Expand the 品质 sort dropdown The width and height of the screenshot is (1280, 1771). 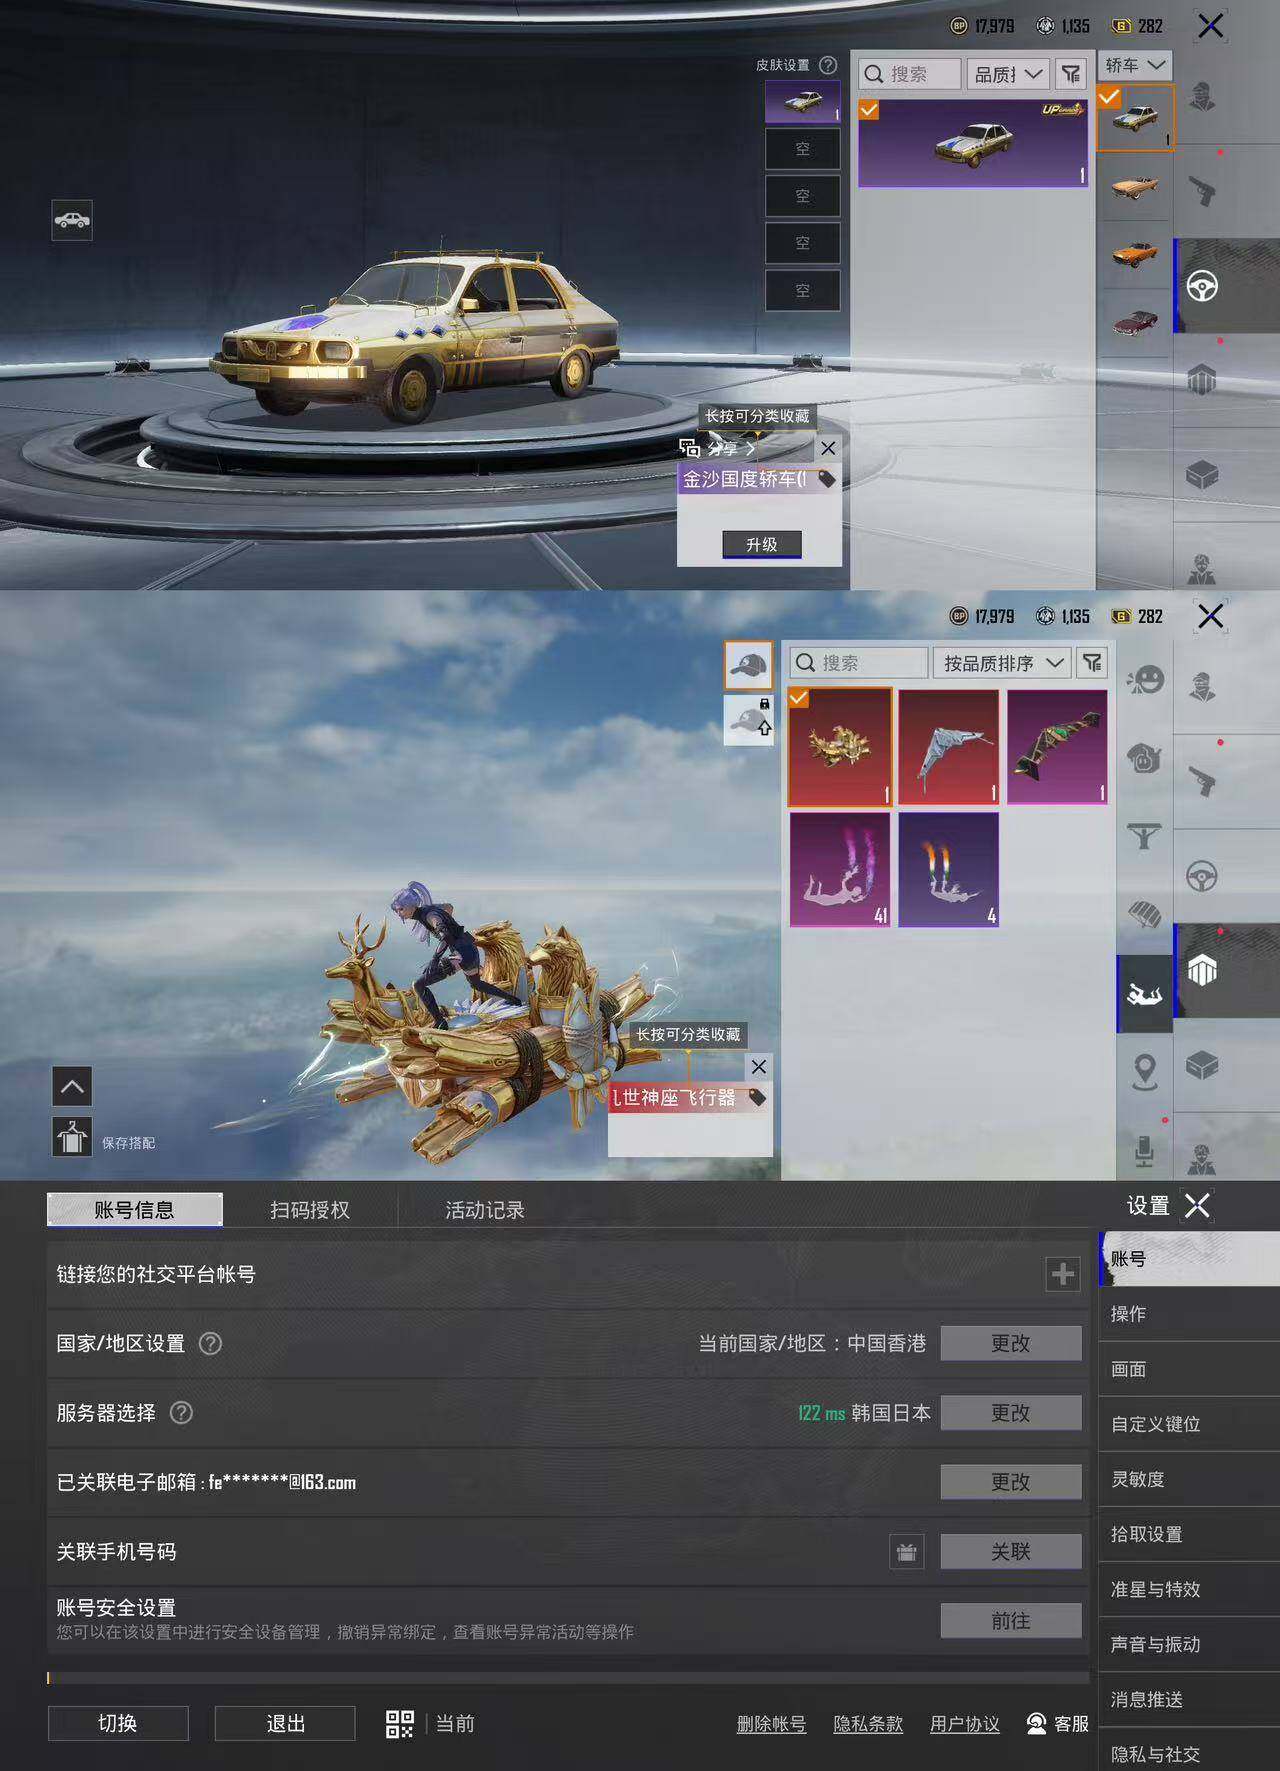(1008, 74)
